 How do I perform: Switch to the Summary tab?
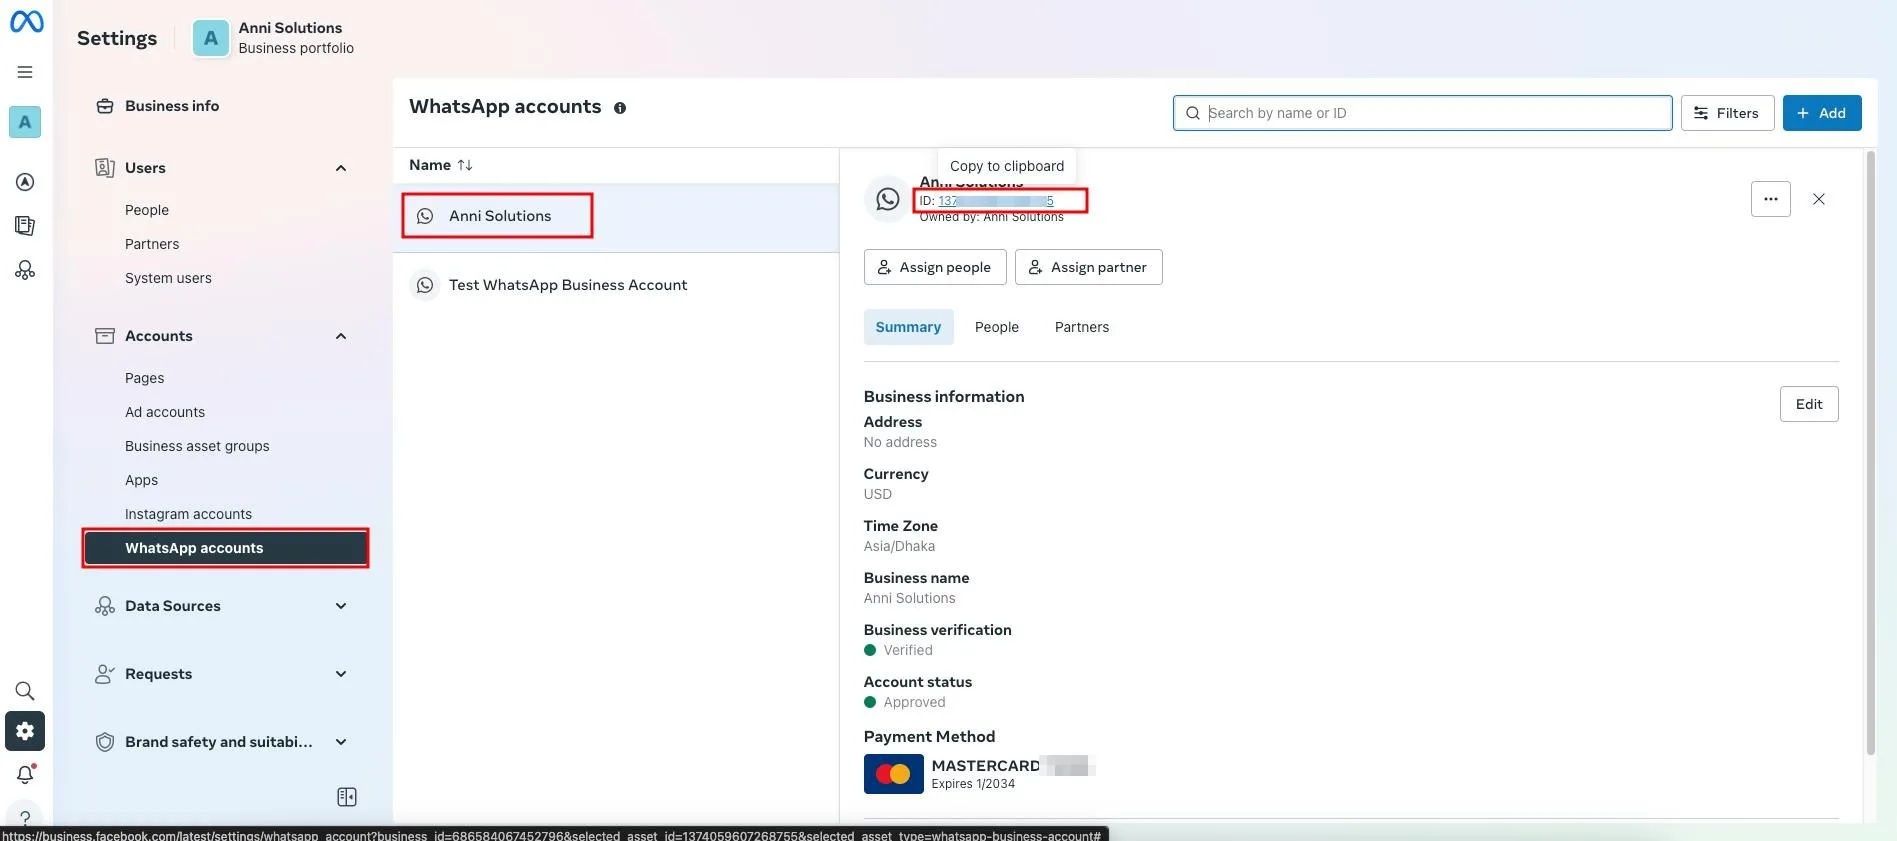click(x=908, y=327)
